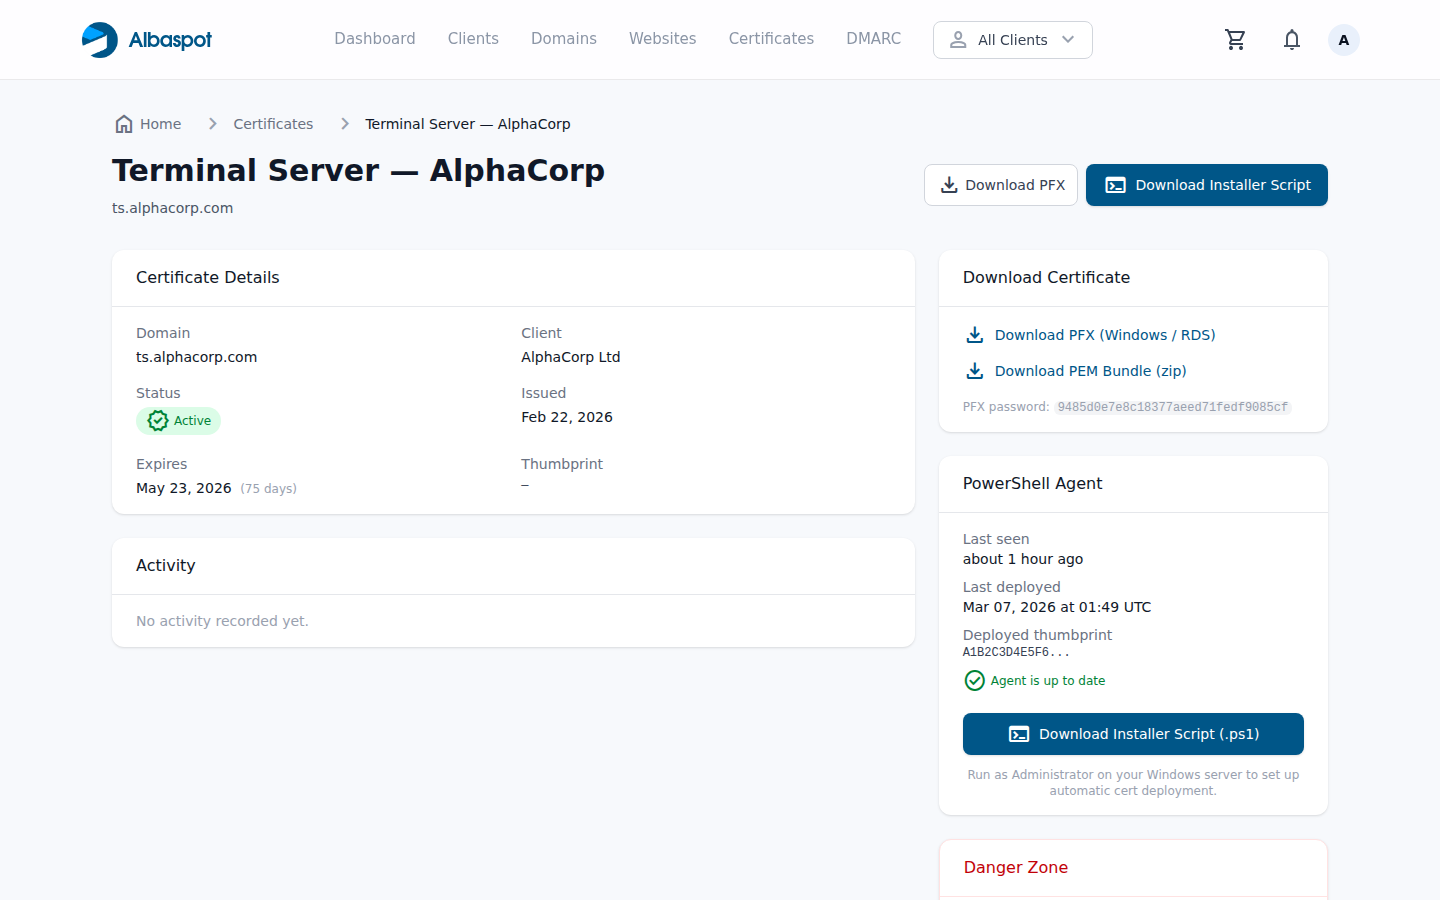Click the Albaspot logo
The image size is (1440, 900).
[146, 40]
